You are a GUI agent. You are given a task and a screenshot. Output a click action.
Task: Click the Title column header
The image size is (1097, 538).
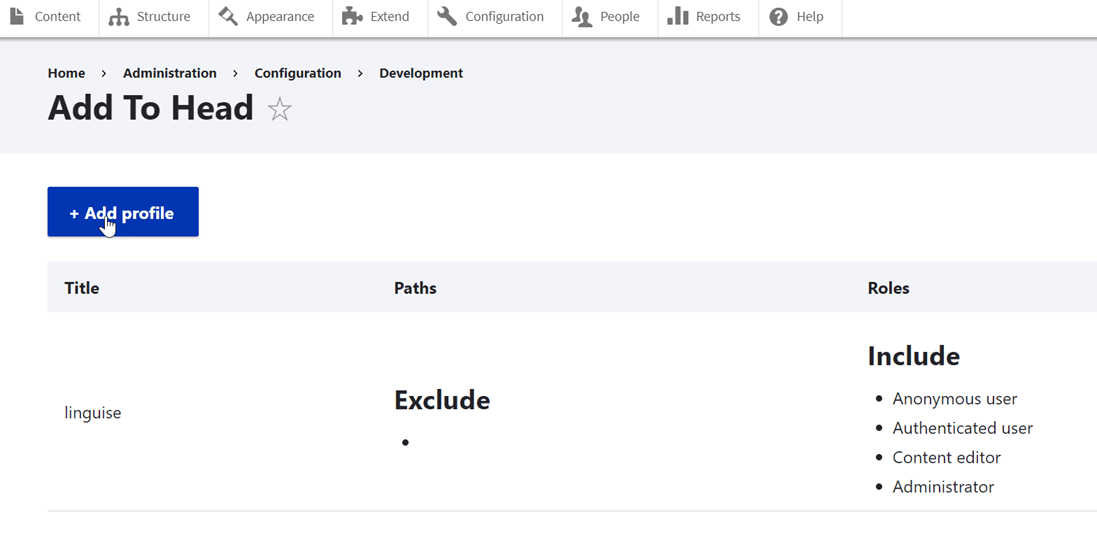click(82, 288)
